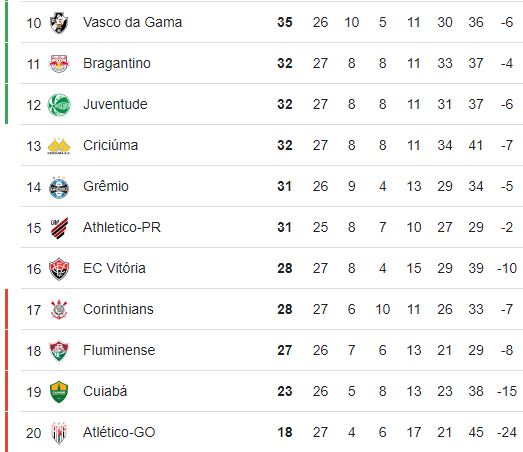Click the Athletico-PR striped crest
Image resolution: width=523 pixels, height=452 pixels.
[59, 228]
